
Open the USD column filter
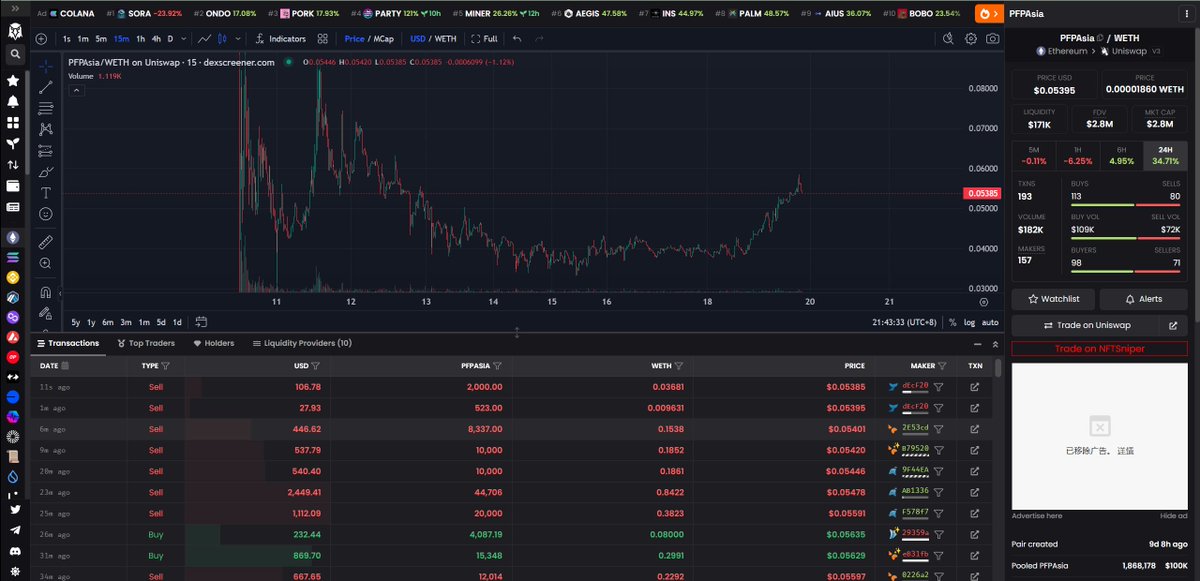[315, 366]
